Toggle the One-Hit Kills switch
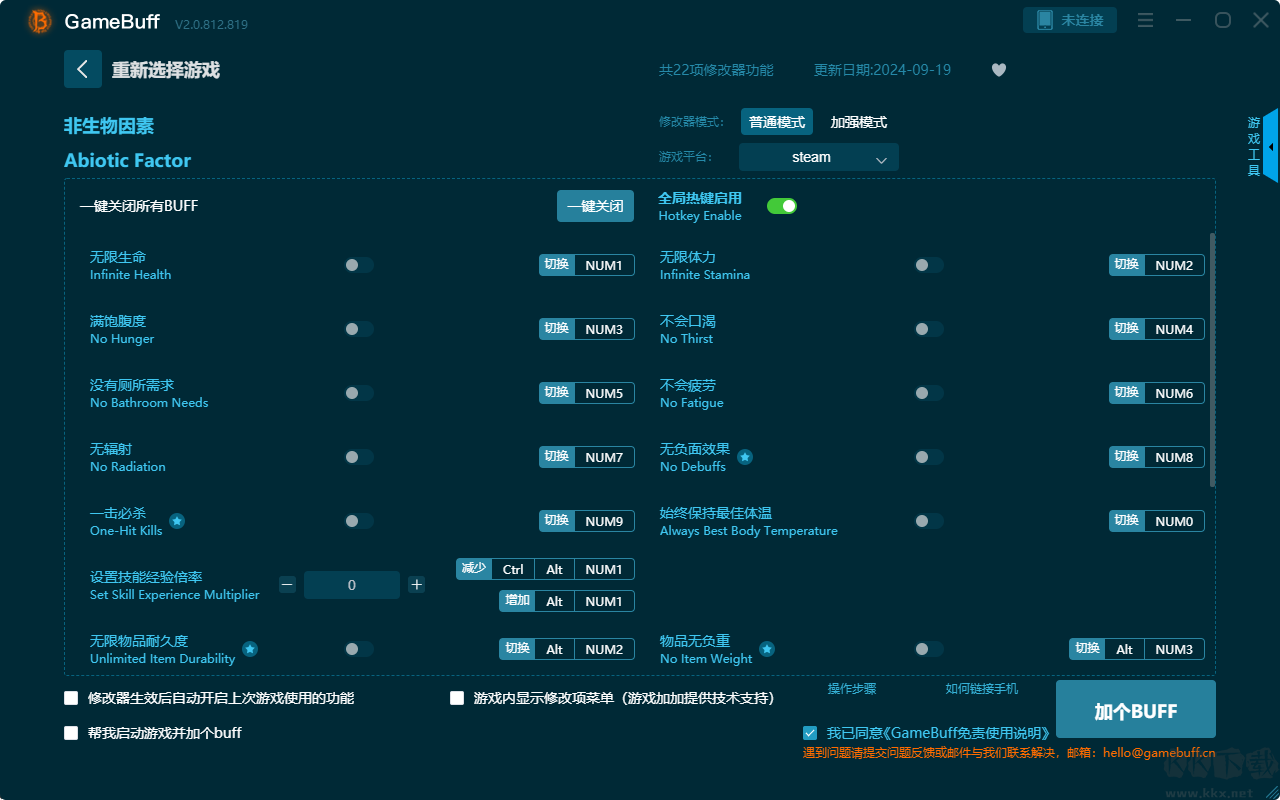 click(359, 521)
